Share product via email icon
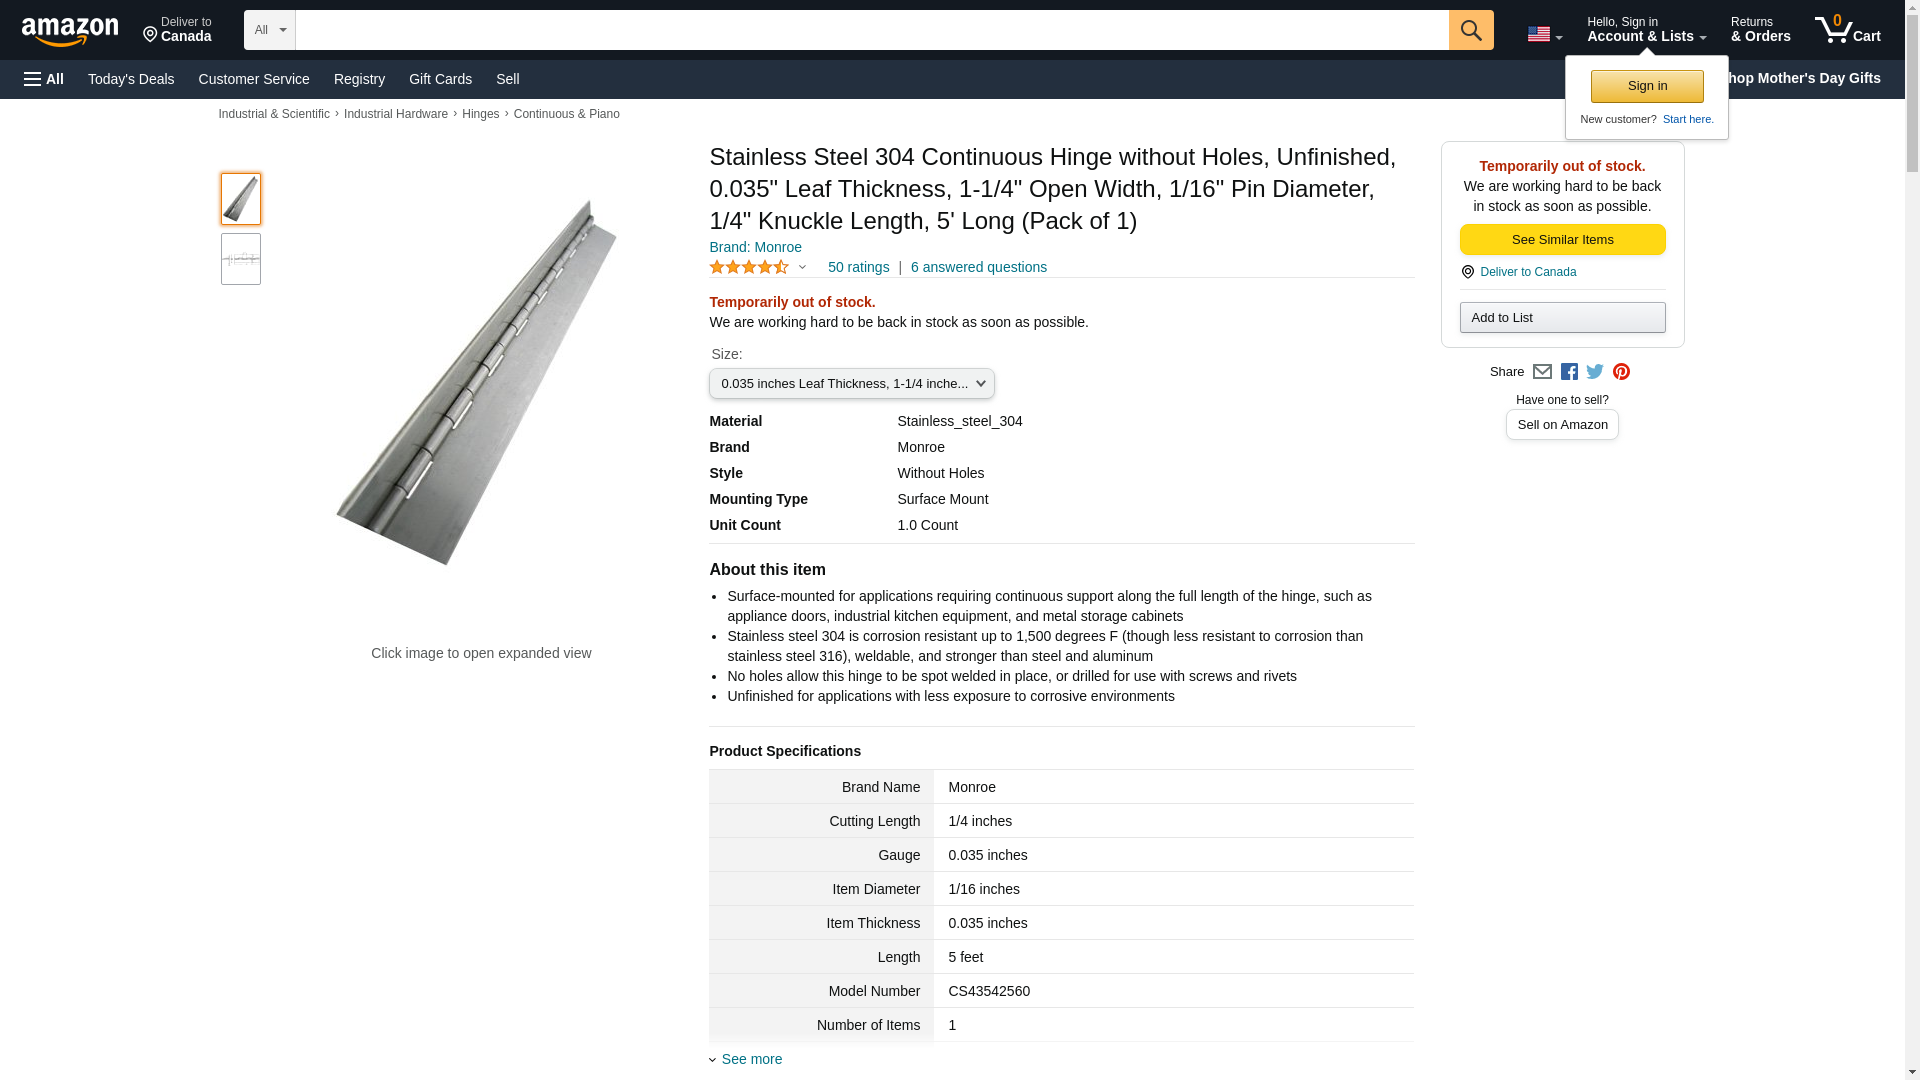Image resolution: width=1920 pixels, height=1080 pixels. click(x=1542, y=372)
